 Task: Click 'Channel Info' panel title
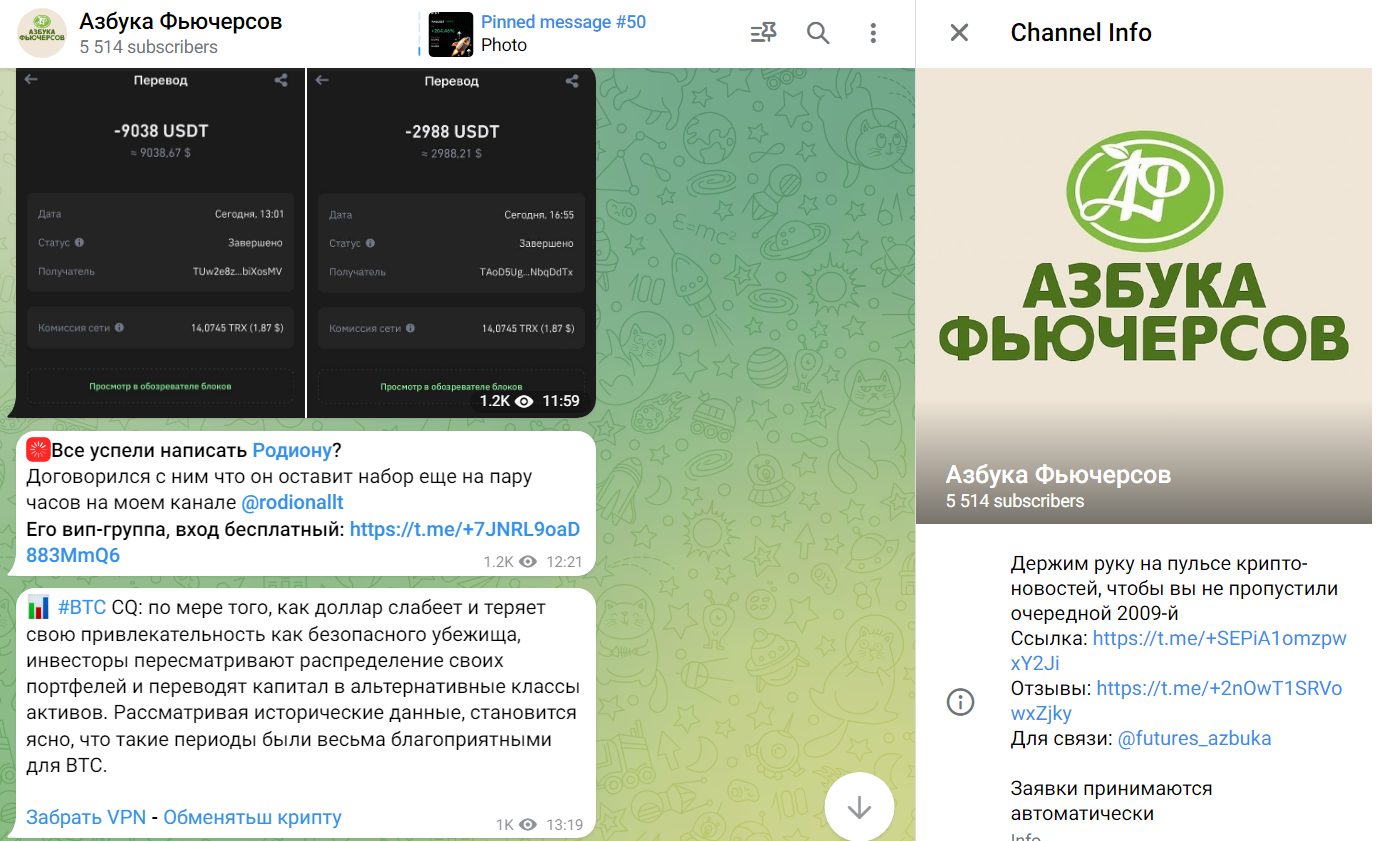[1081, 33]
